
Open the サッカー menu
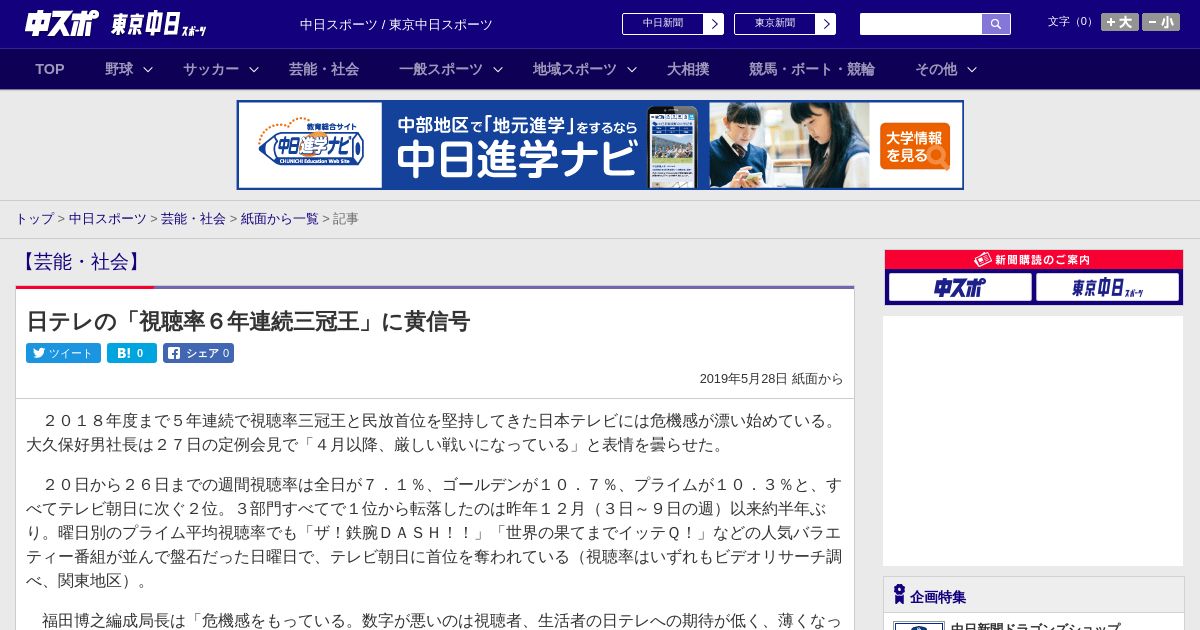click(x=211, y=69)
